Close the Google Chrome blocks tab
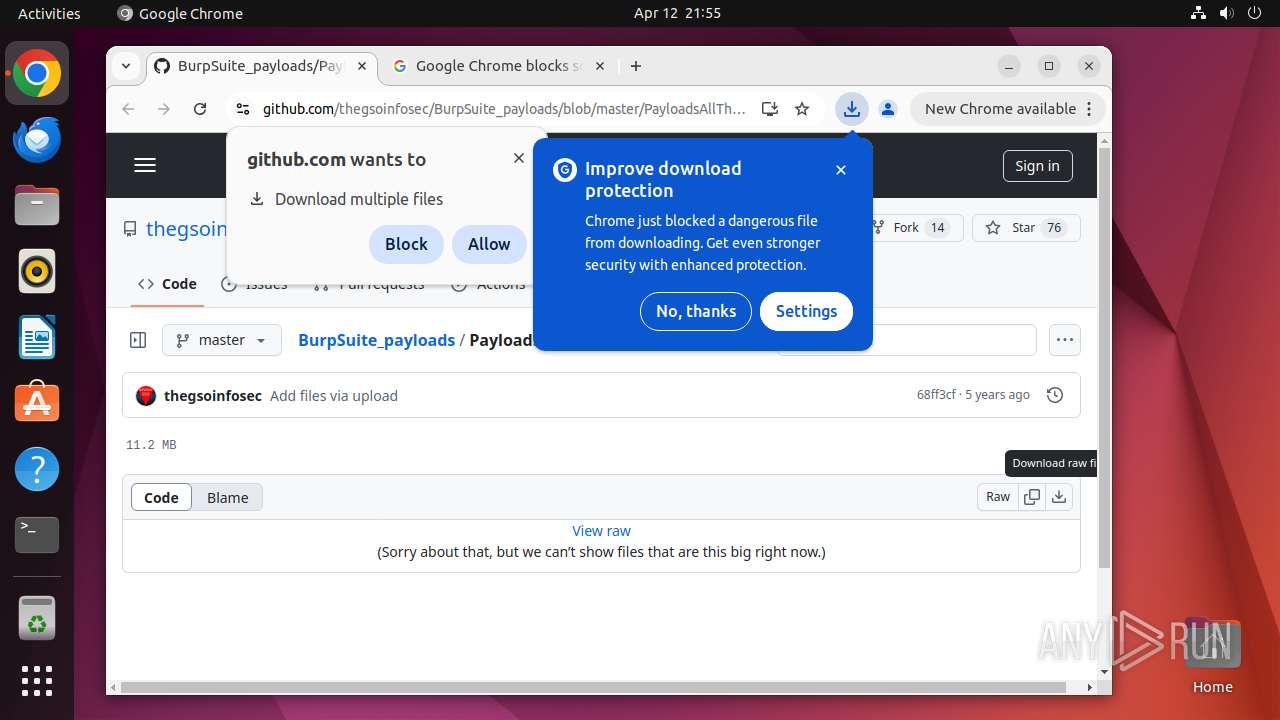The width and height of the screenshot is (1280, 720). click(x=600, y=66)
